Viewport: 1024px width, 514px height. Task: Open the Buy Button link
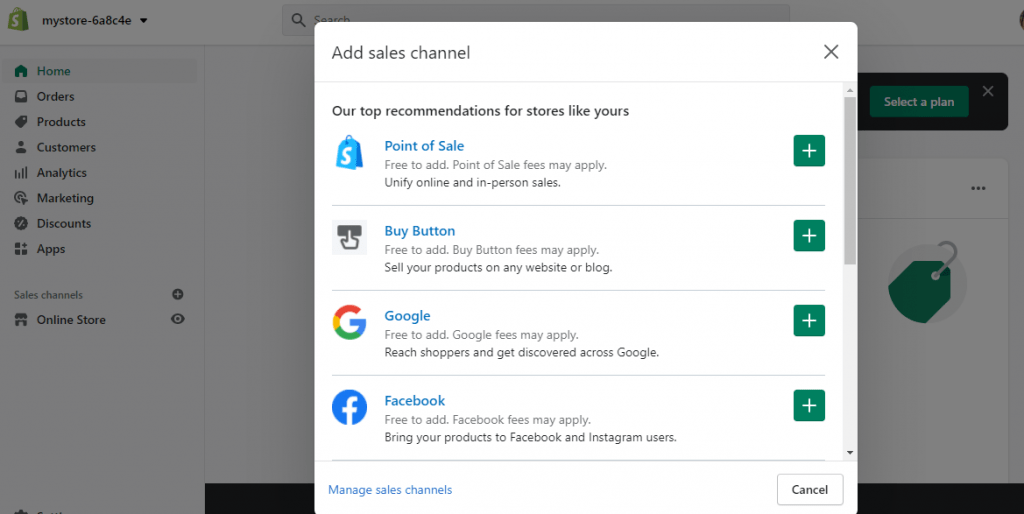[419, 231]
